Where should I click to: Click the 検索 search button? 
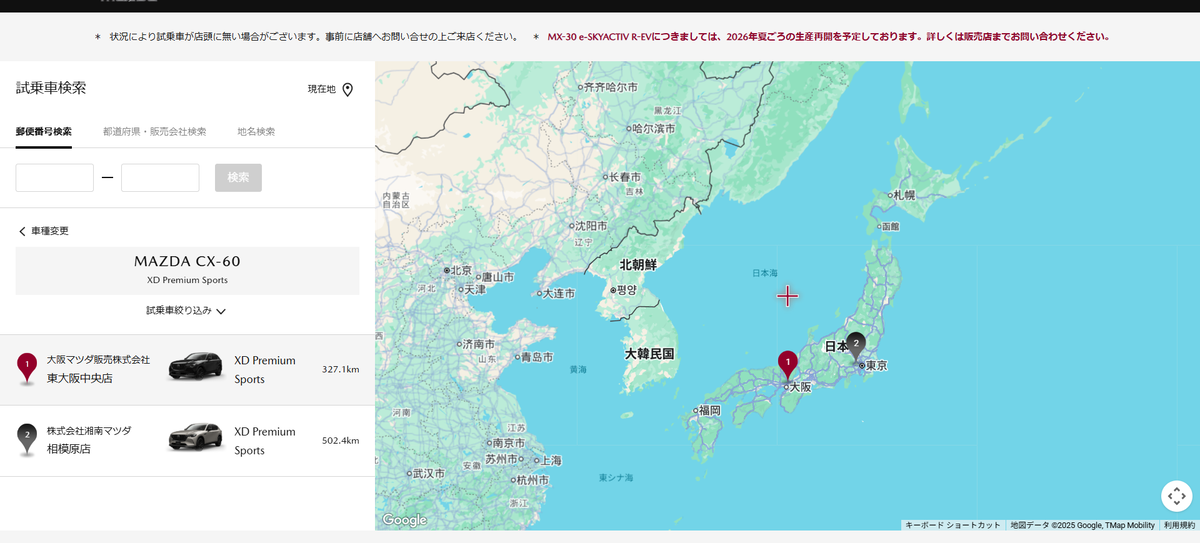pos(238,178)
